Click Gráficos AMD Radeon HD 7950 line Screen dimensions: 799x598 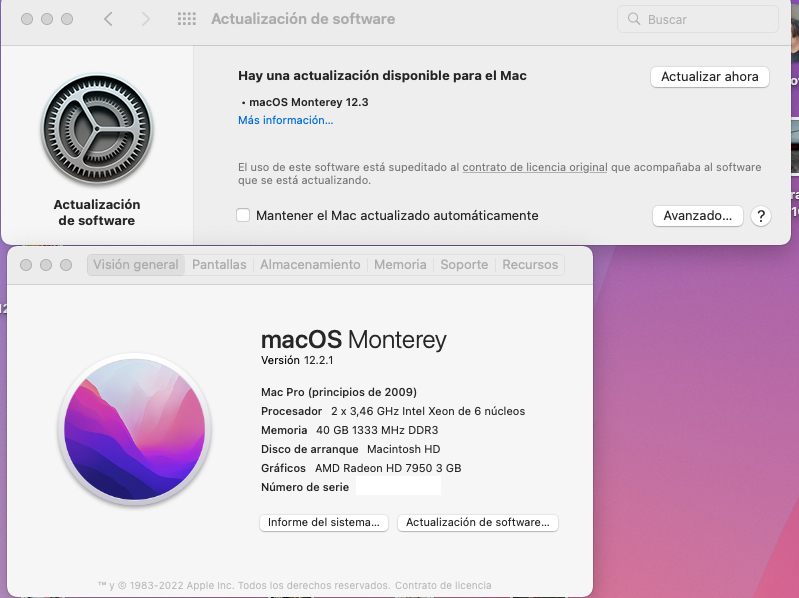coord(361,468)
